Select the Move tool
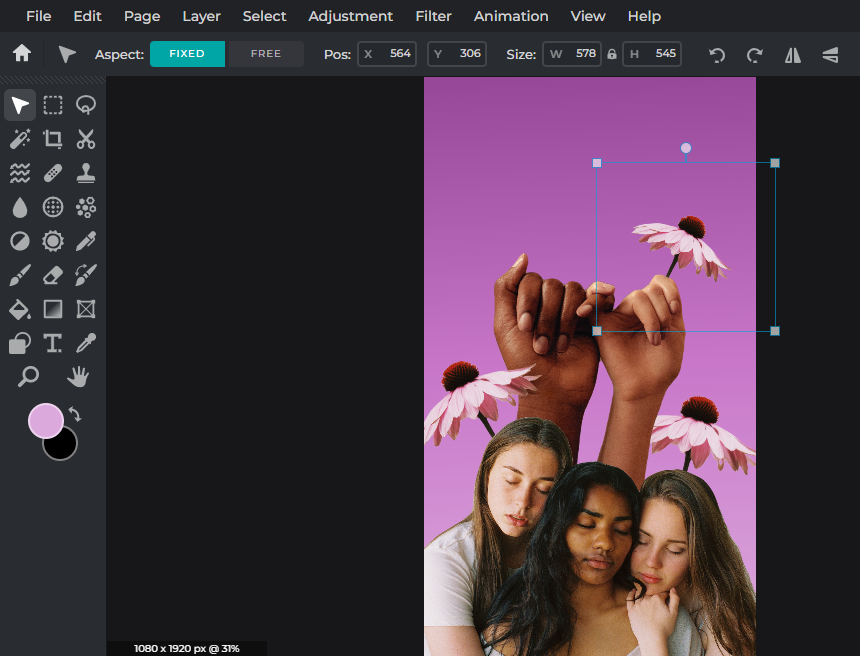Screen dimensions: 860x656 (20, 105)
